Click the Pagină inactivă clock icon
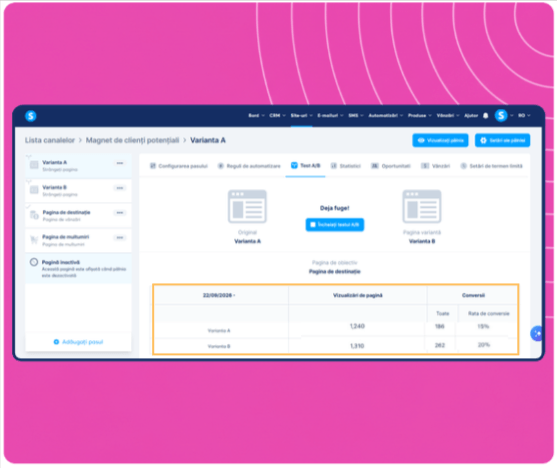Screen dimensions: 557x468 (34, 262)
